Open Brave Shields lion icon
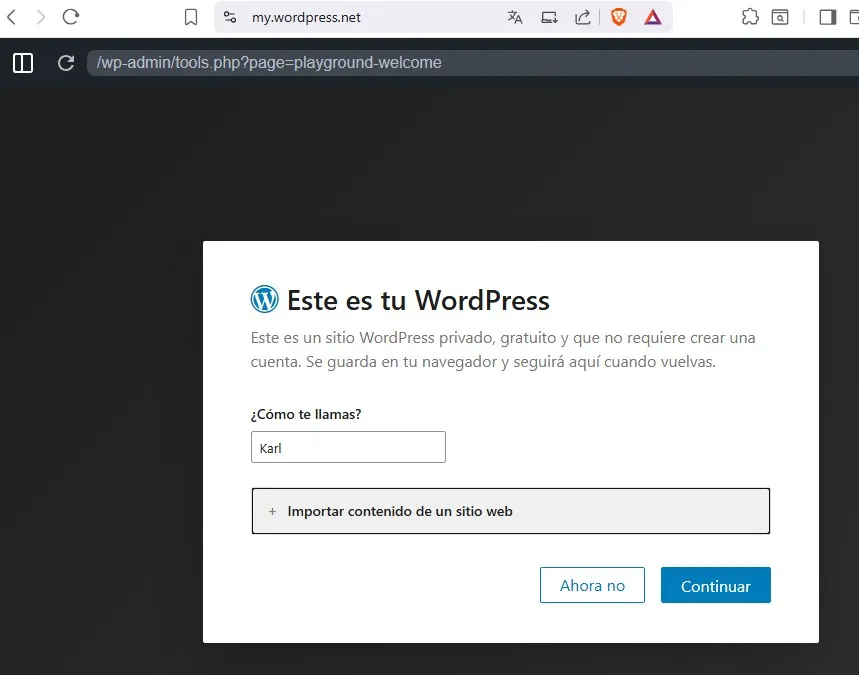Viewport: 859px width, 675px height. click(x=619, y=17)
